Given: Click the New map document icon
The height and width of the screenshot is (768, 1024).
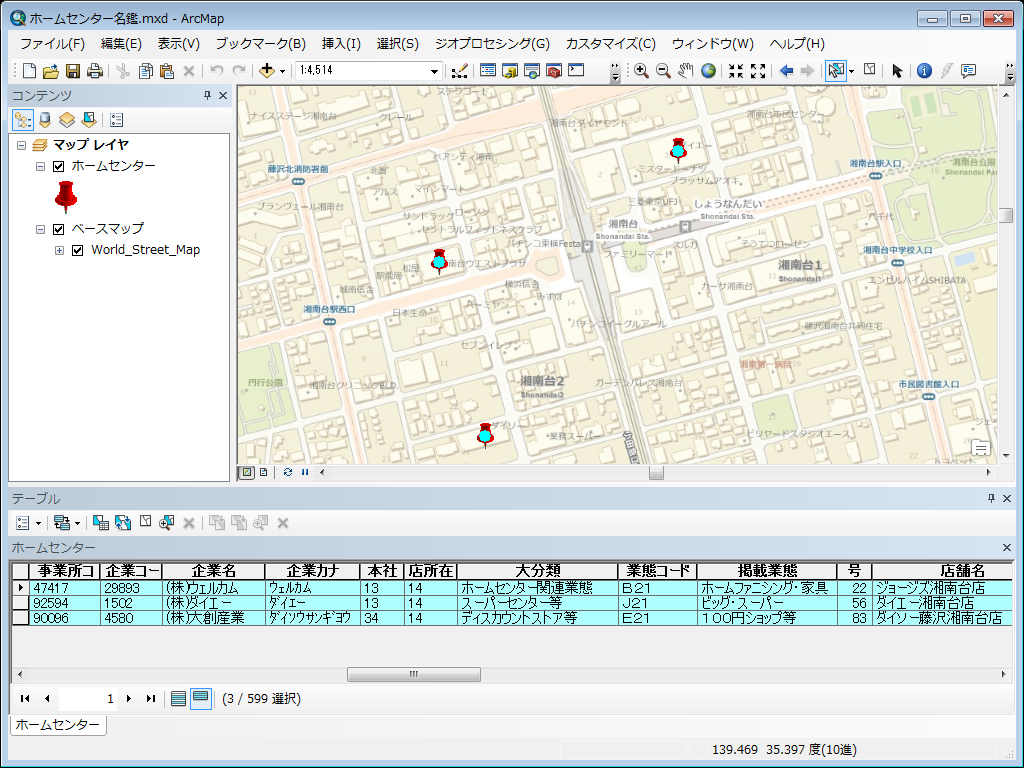Looking at the screenshot, I should 29,71.
